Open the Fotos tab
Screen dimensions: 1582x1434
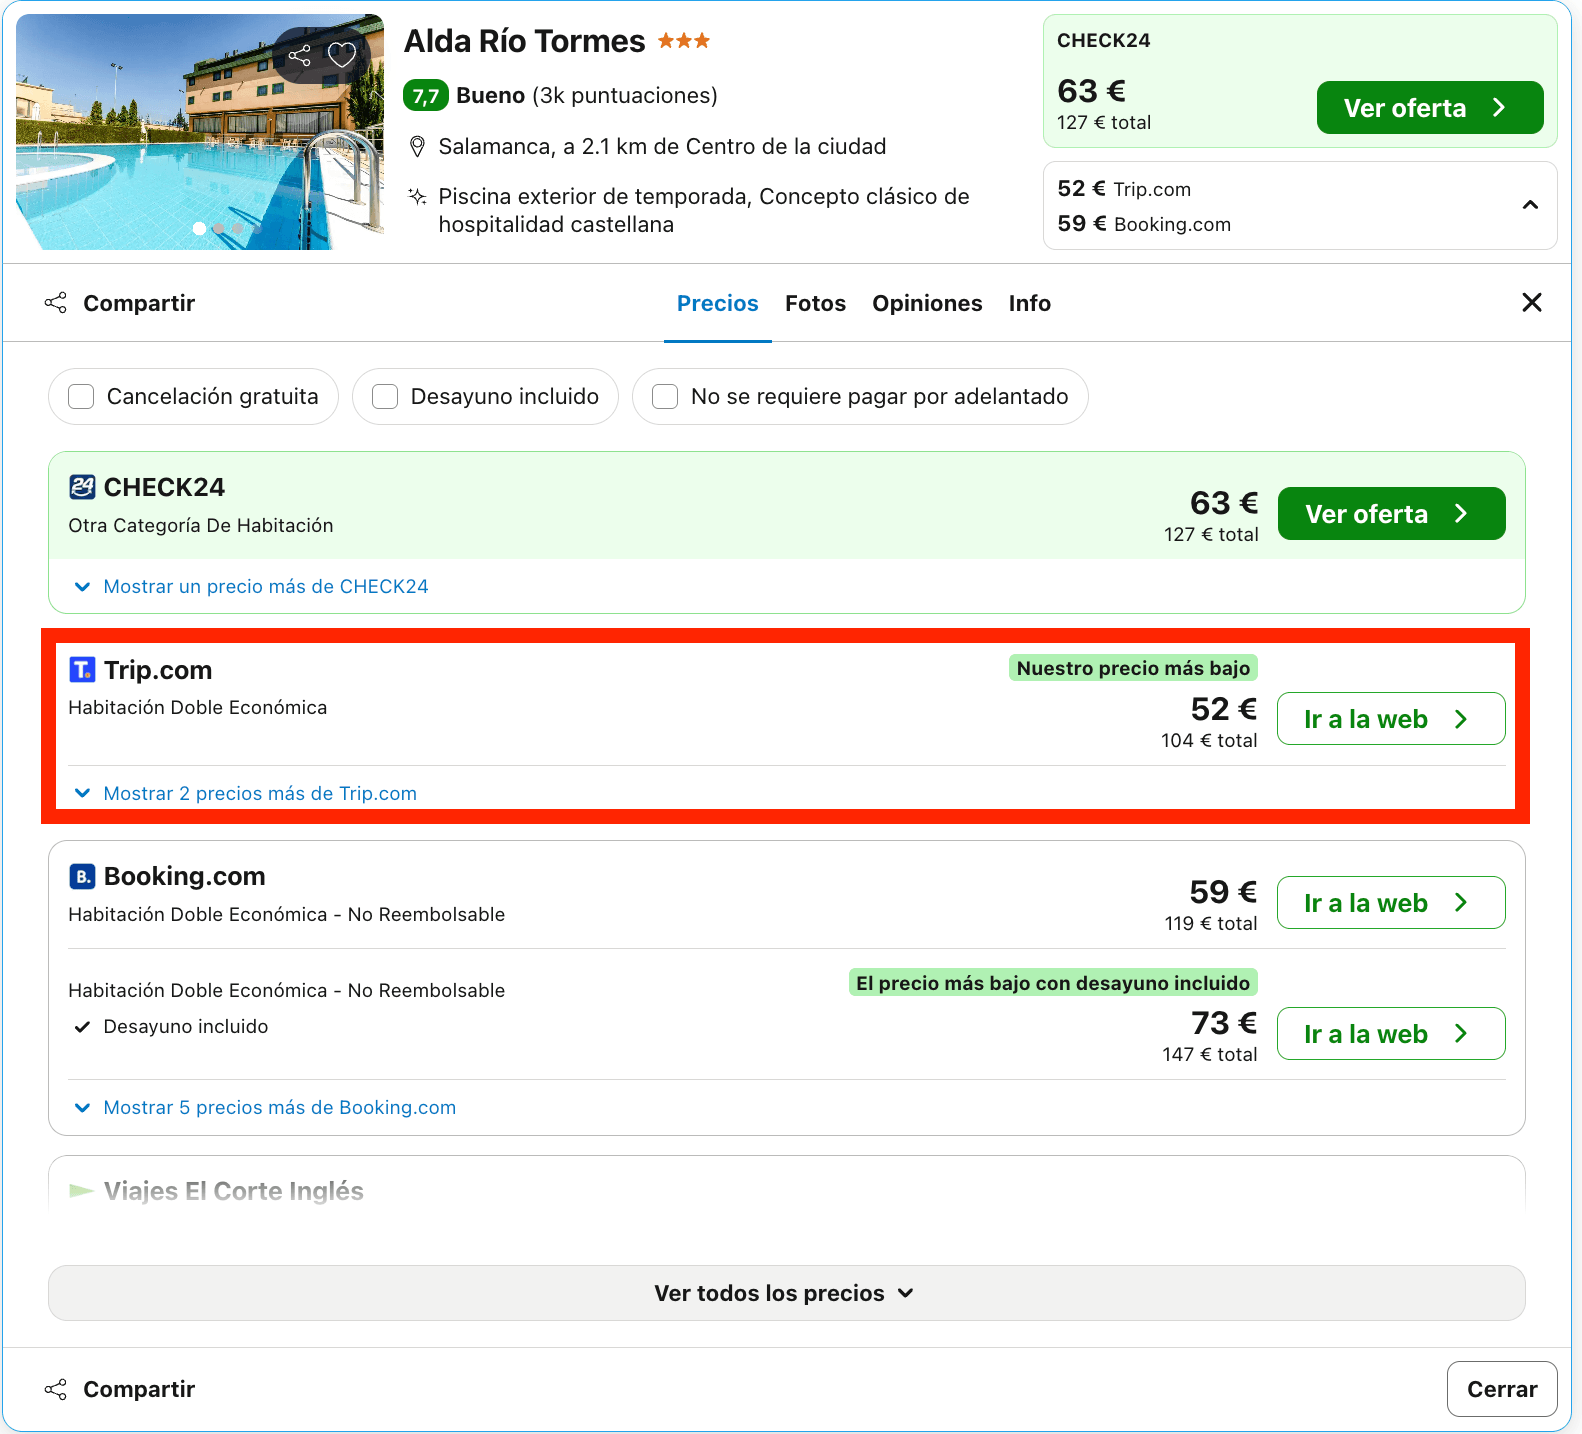tap(815, 303)
